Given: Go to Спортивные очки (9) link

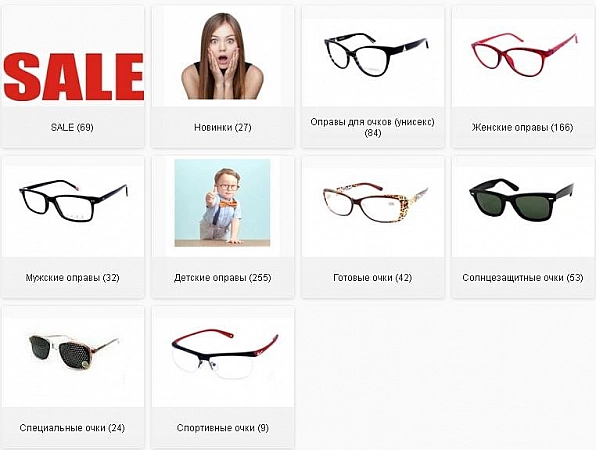Looking at the screenshot, I should (x=223, y=428).
